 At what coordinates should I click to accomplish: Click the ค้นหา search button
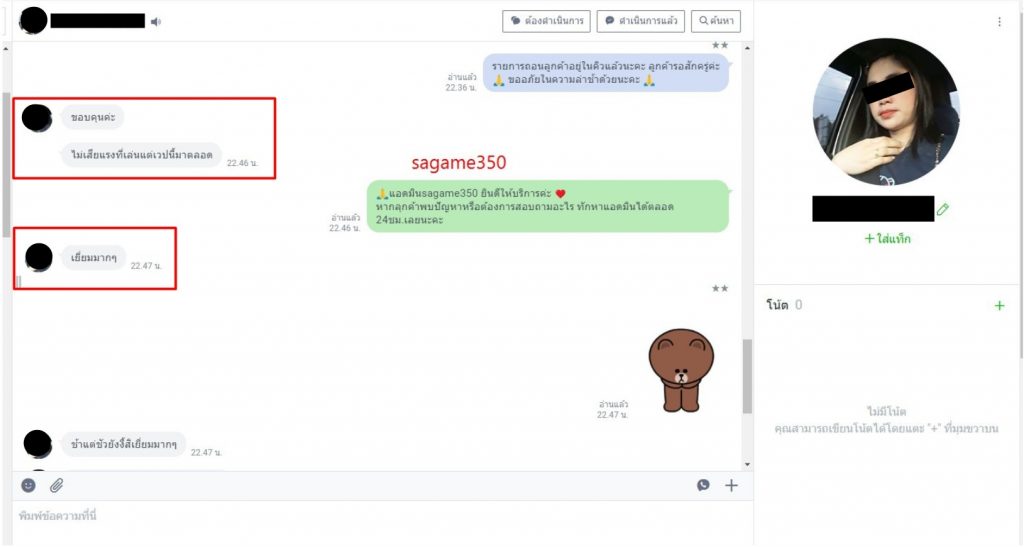tap(718, 21)
